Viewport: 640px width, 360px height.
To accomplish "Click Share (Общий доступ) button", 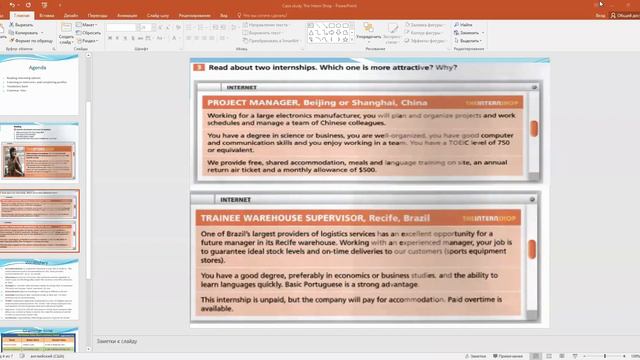I will click(625, 16).
